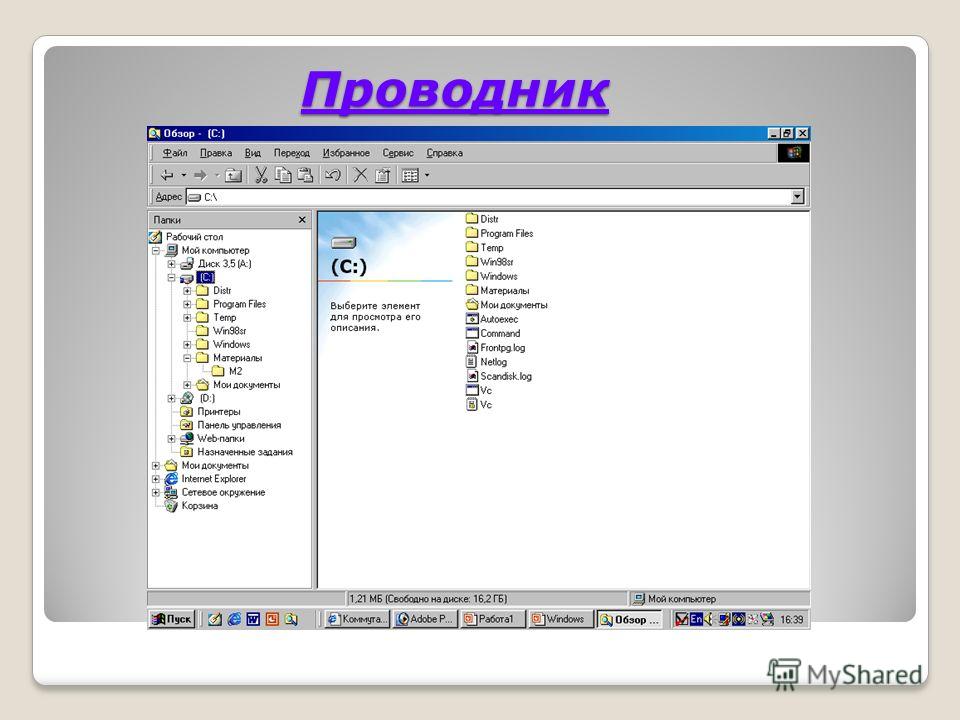Viewport: 960px width, 720px height.
Task: Open Properties from the toolbar
Action: 383,176
